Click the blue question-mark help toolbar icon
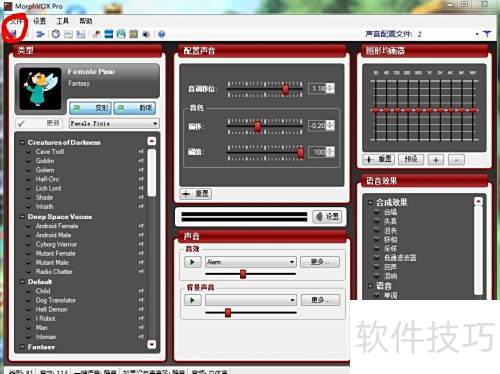 [x=161, y=34]
